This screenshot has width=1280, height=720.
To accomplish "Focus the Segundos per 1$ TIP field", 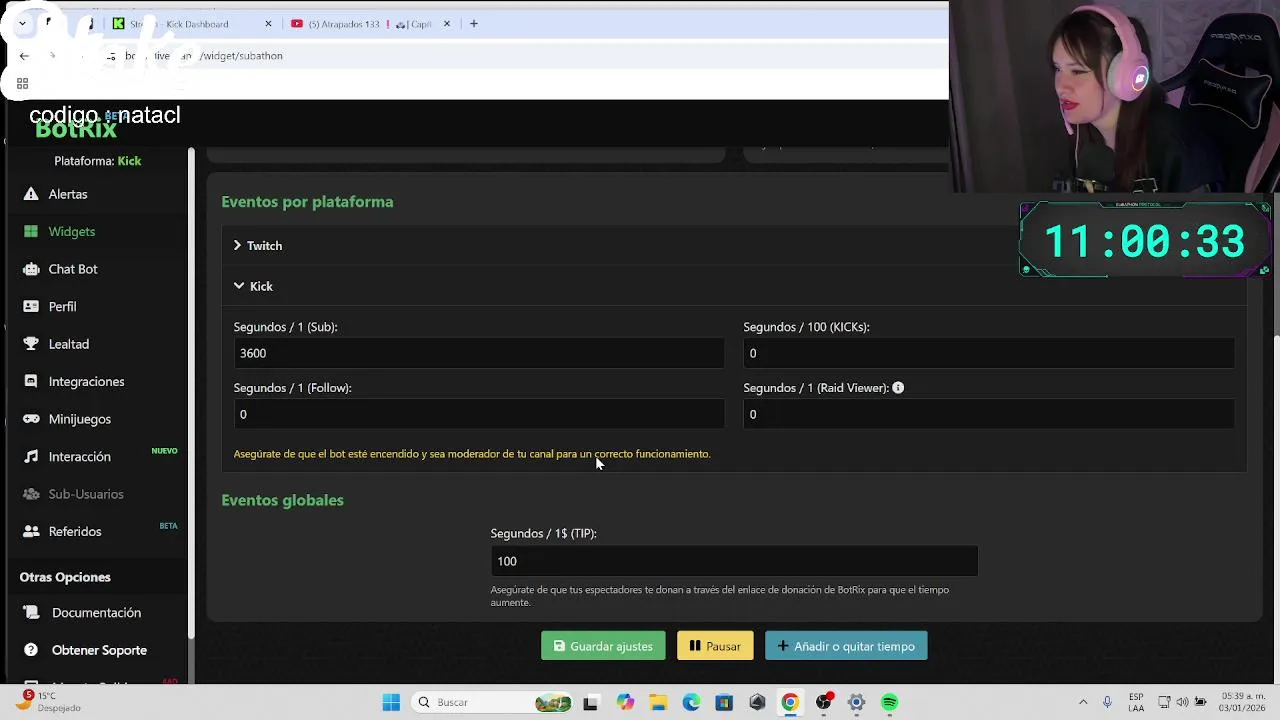I will pos(734,561).
